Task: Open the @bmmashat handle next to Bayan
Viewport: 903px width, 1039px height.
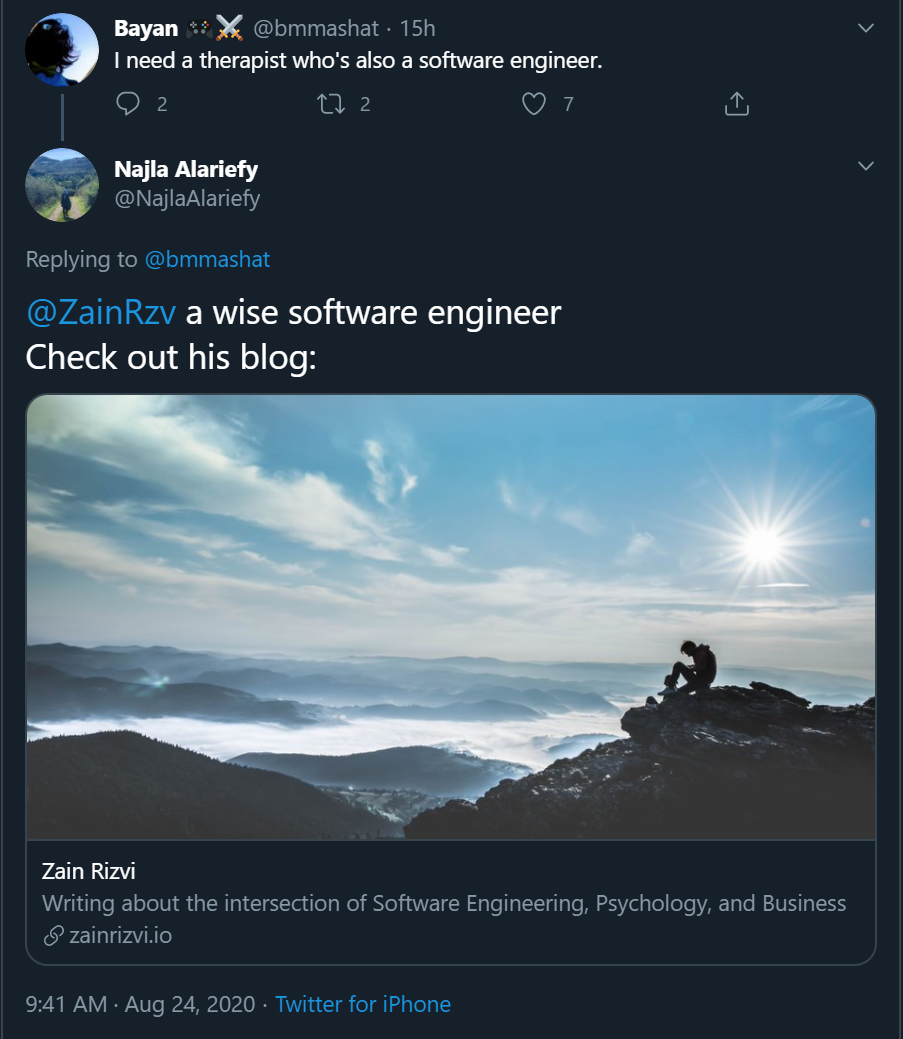Action: [316, 28]
